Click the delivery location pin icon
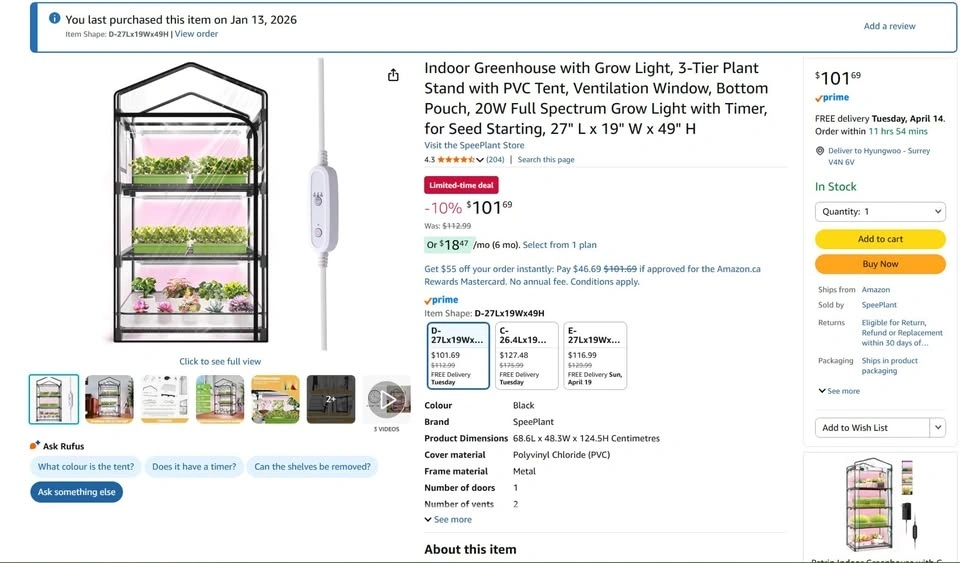 point(820,151)
